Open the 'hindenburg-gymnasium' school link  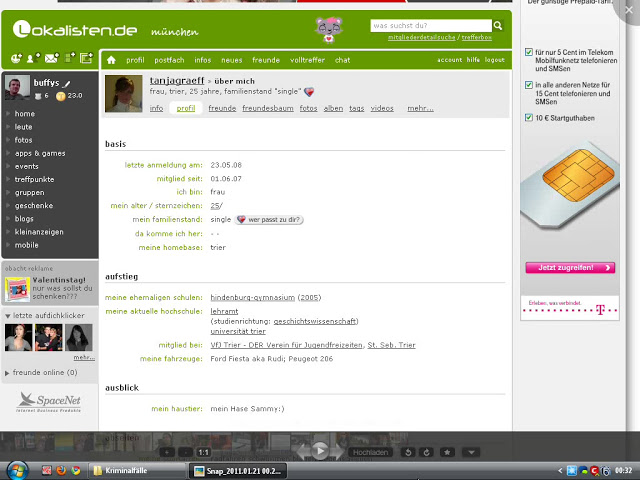point(252,298)
